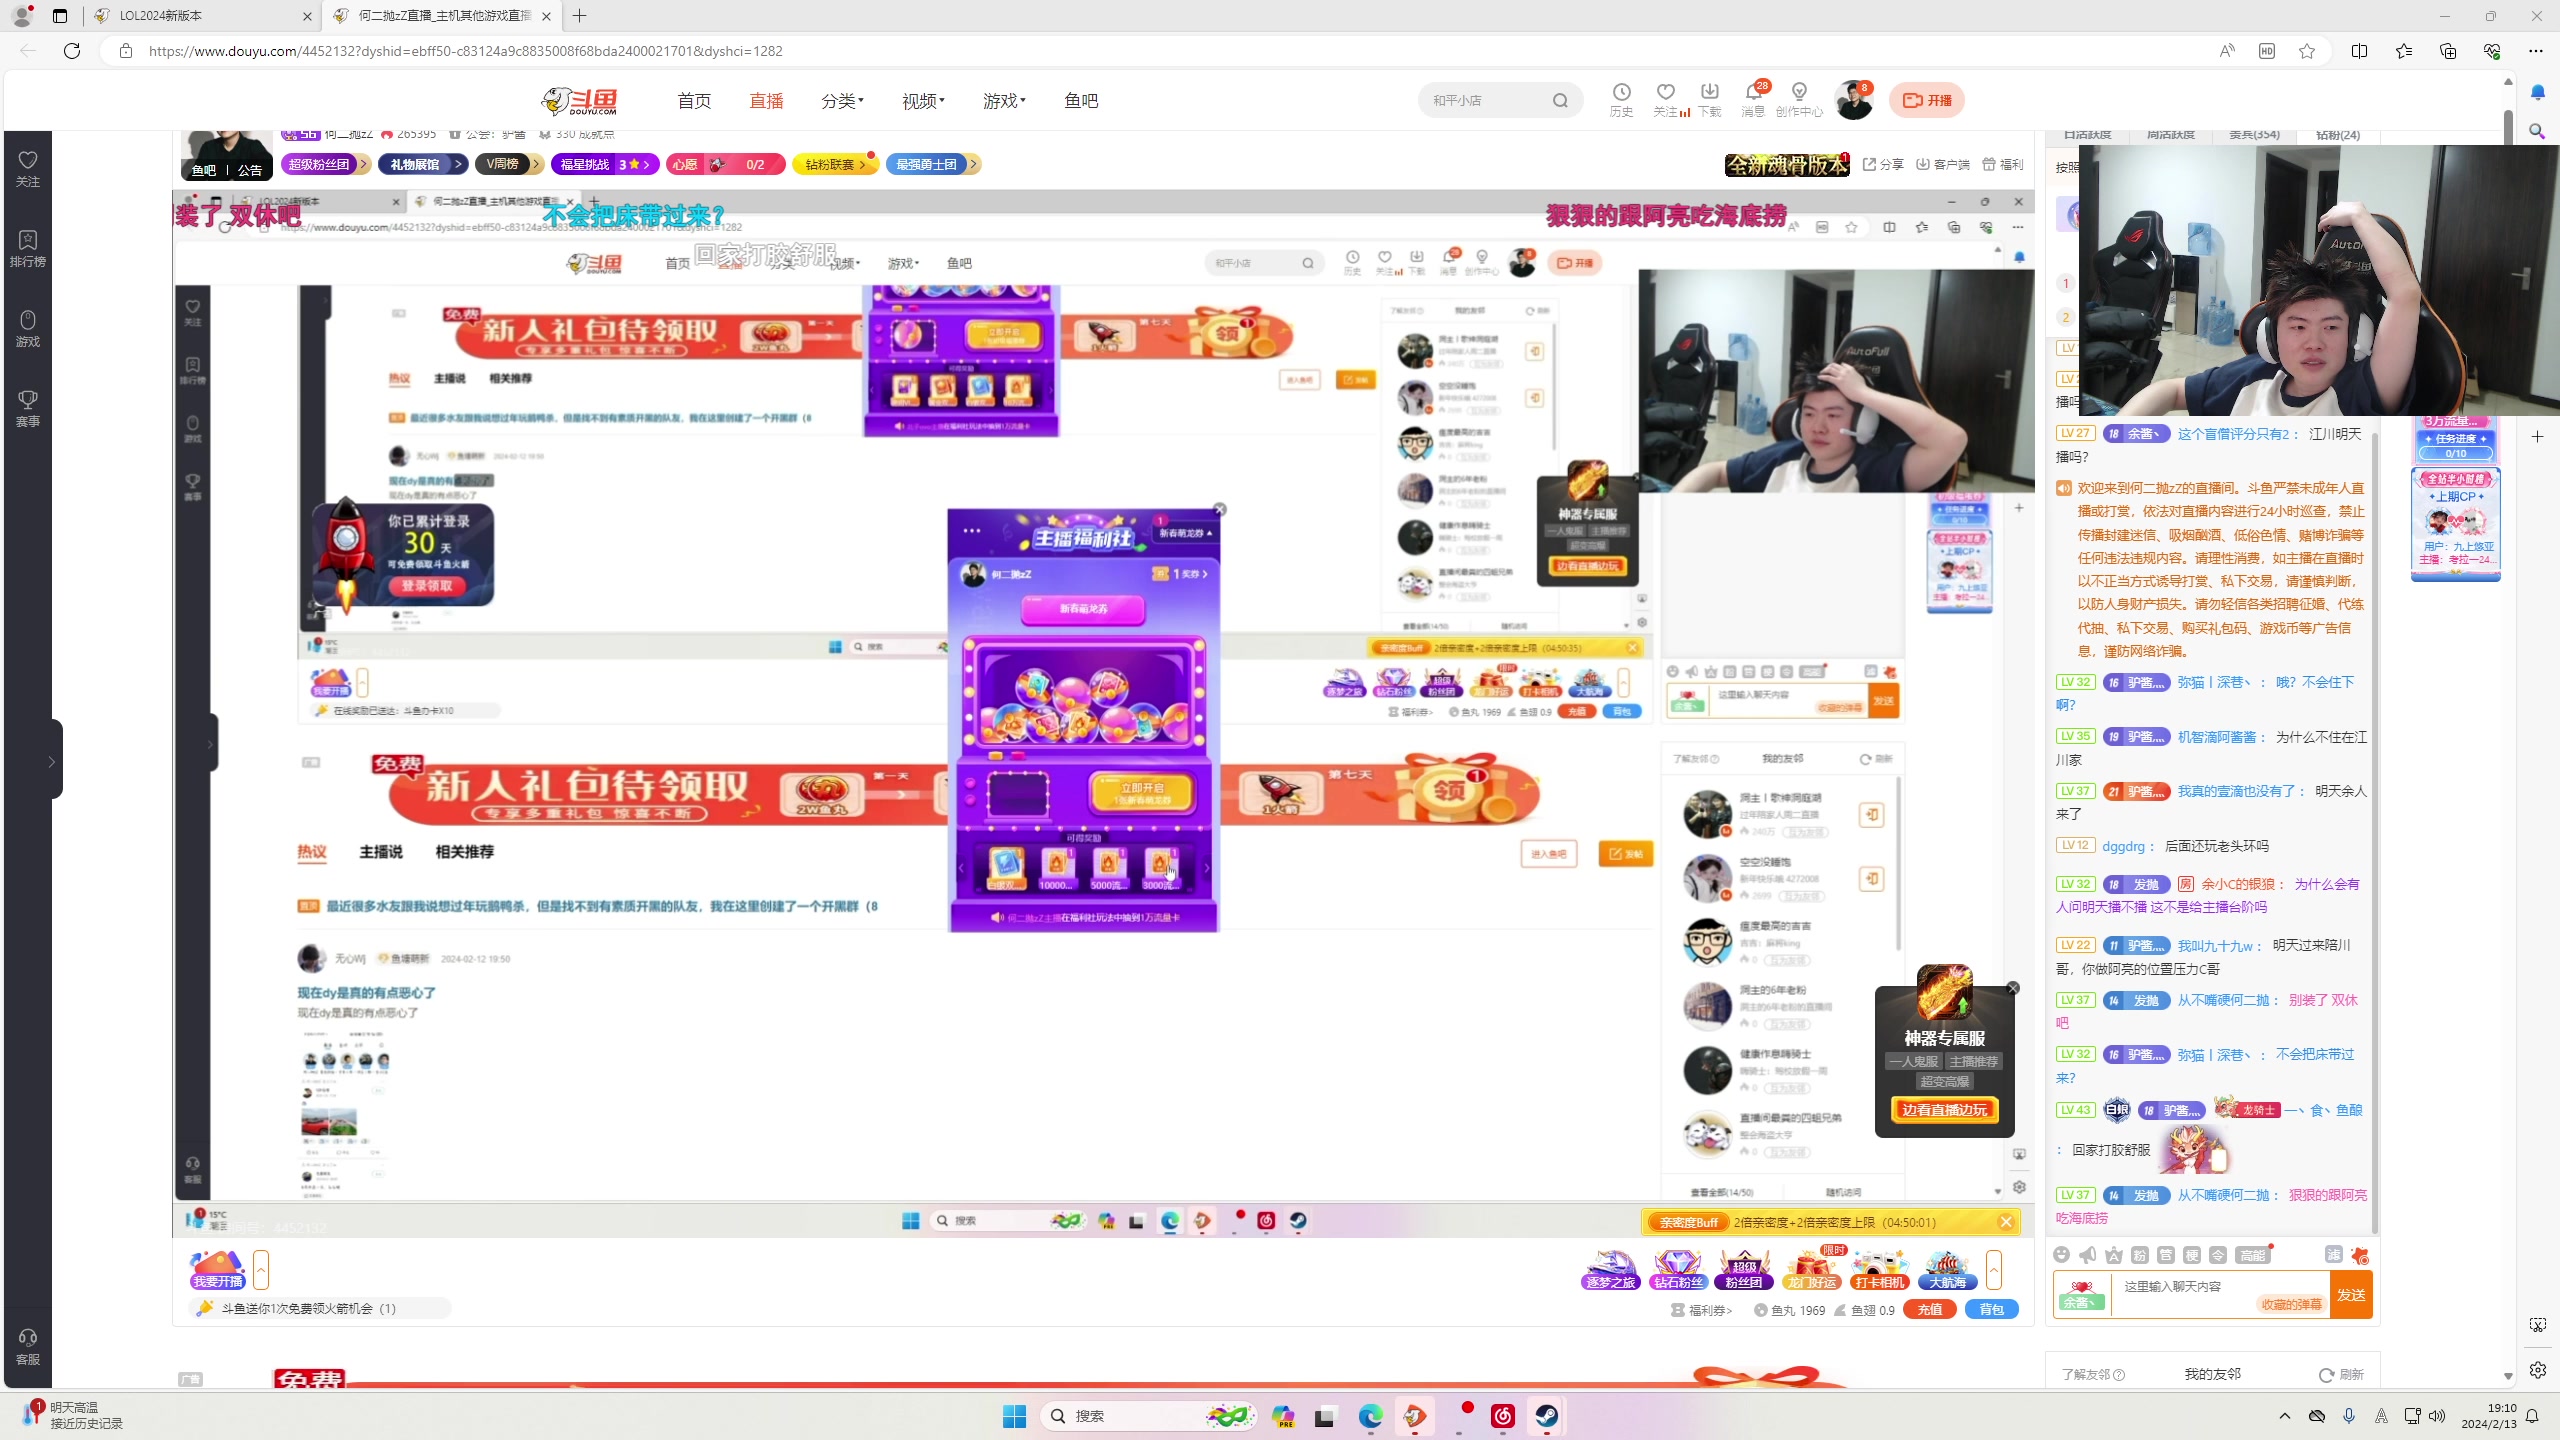Screen dimensions: 2560x1440
Task: Open Edge settings and more menu
Action: 2535,51
